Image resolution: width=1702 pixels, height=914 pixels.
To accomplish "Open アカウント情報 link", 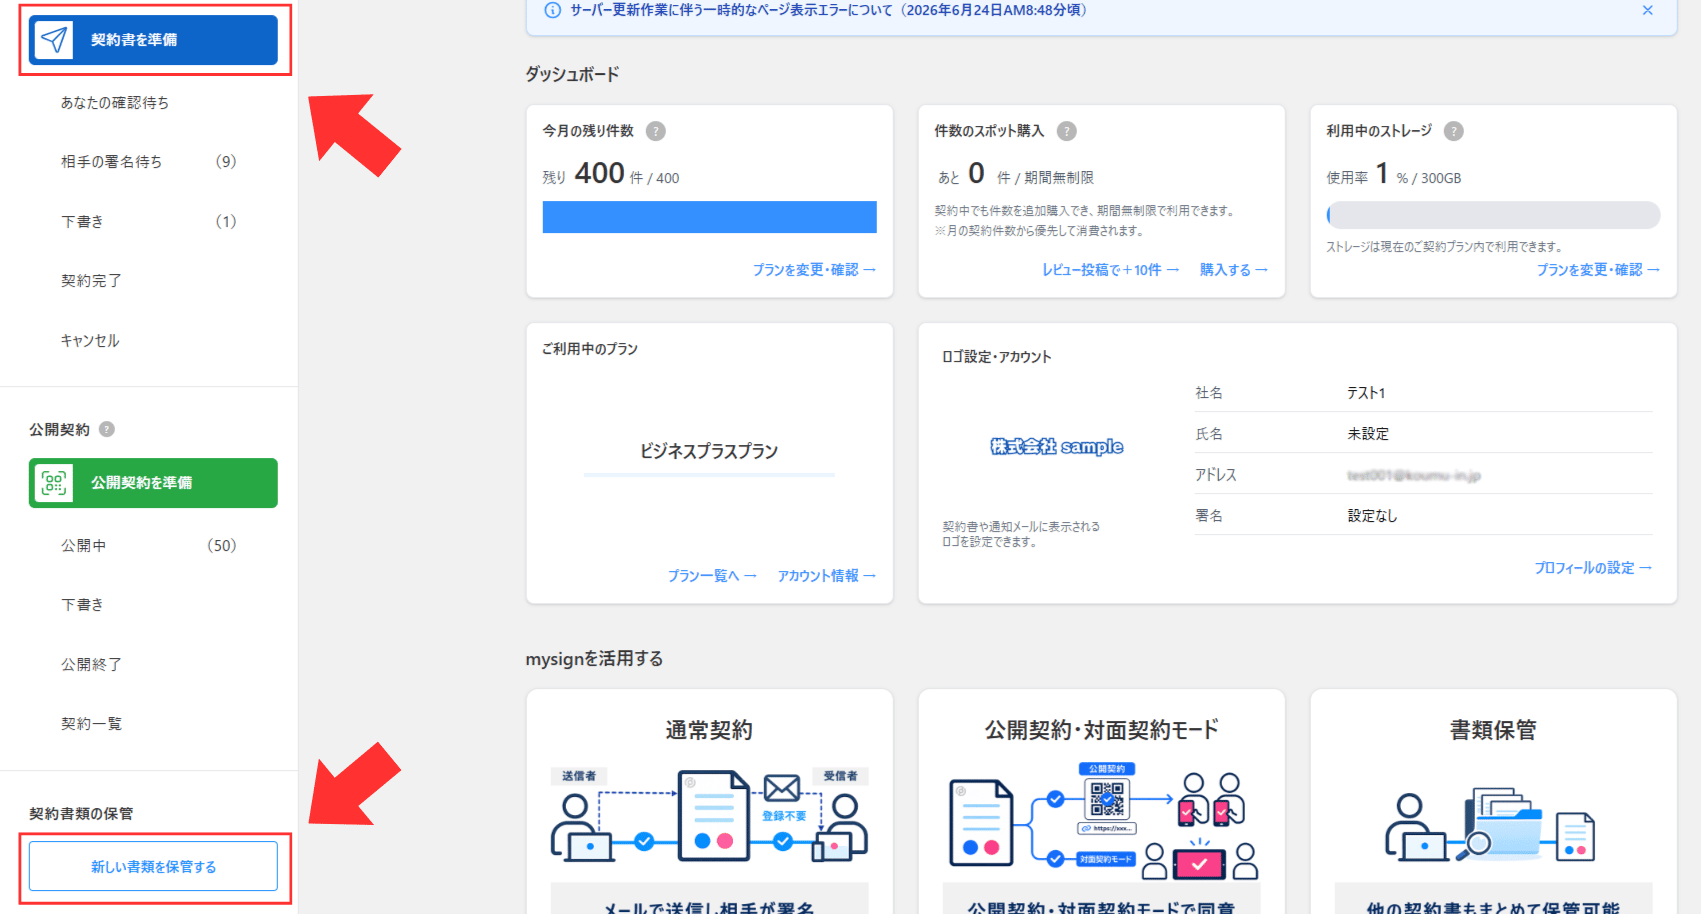I will click(x=826, y=576).
